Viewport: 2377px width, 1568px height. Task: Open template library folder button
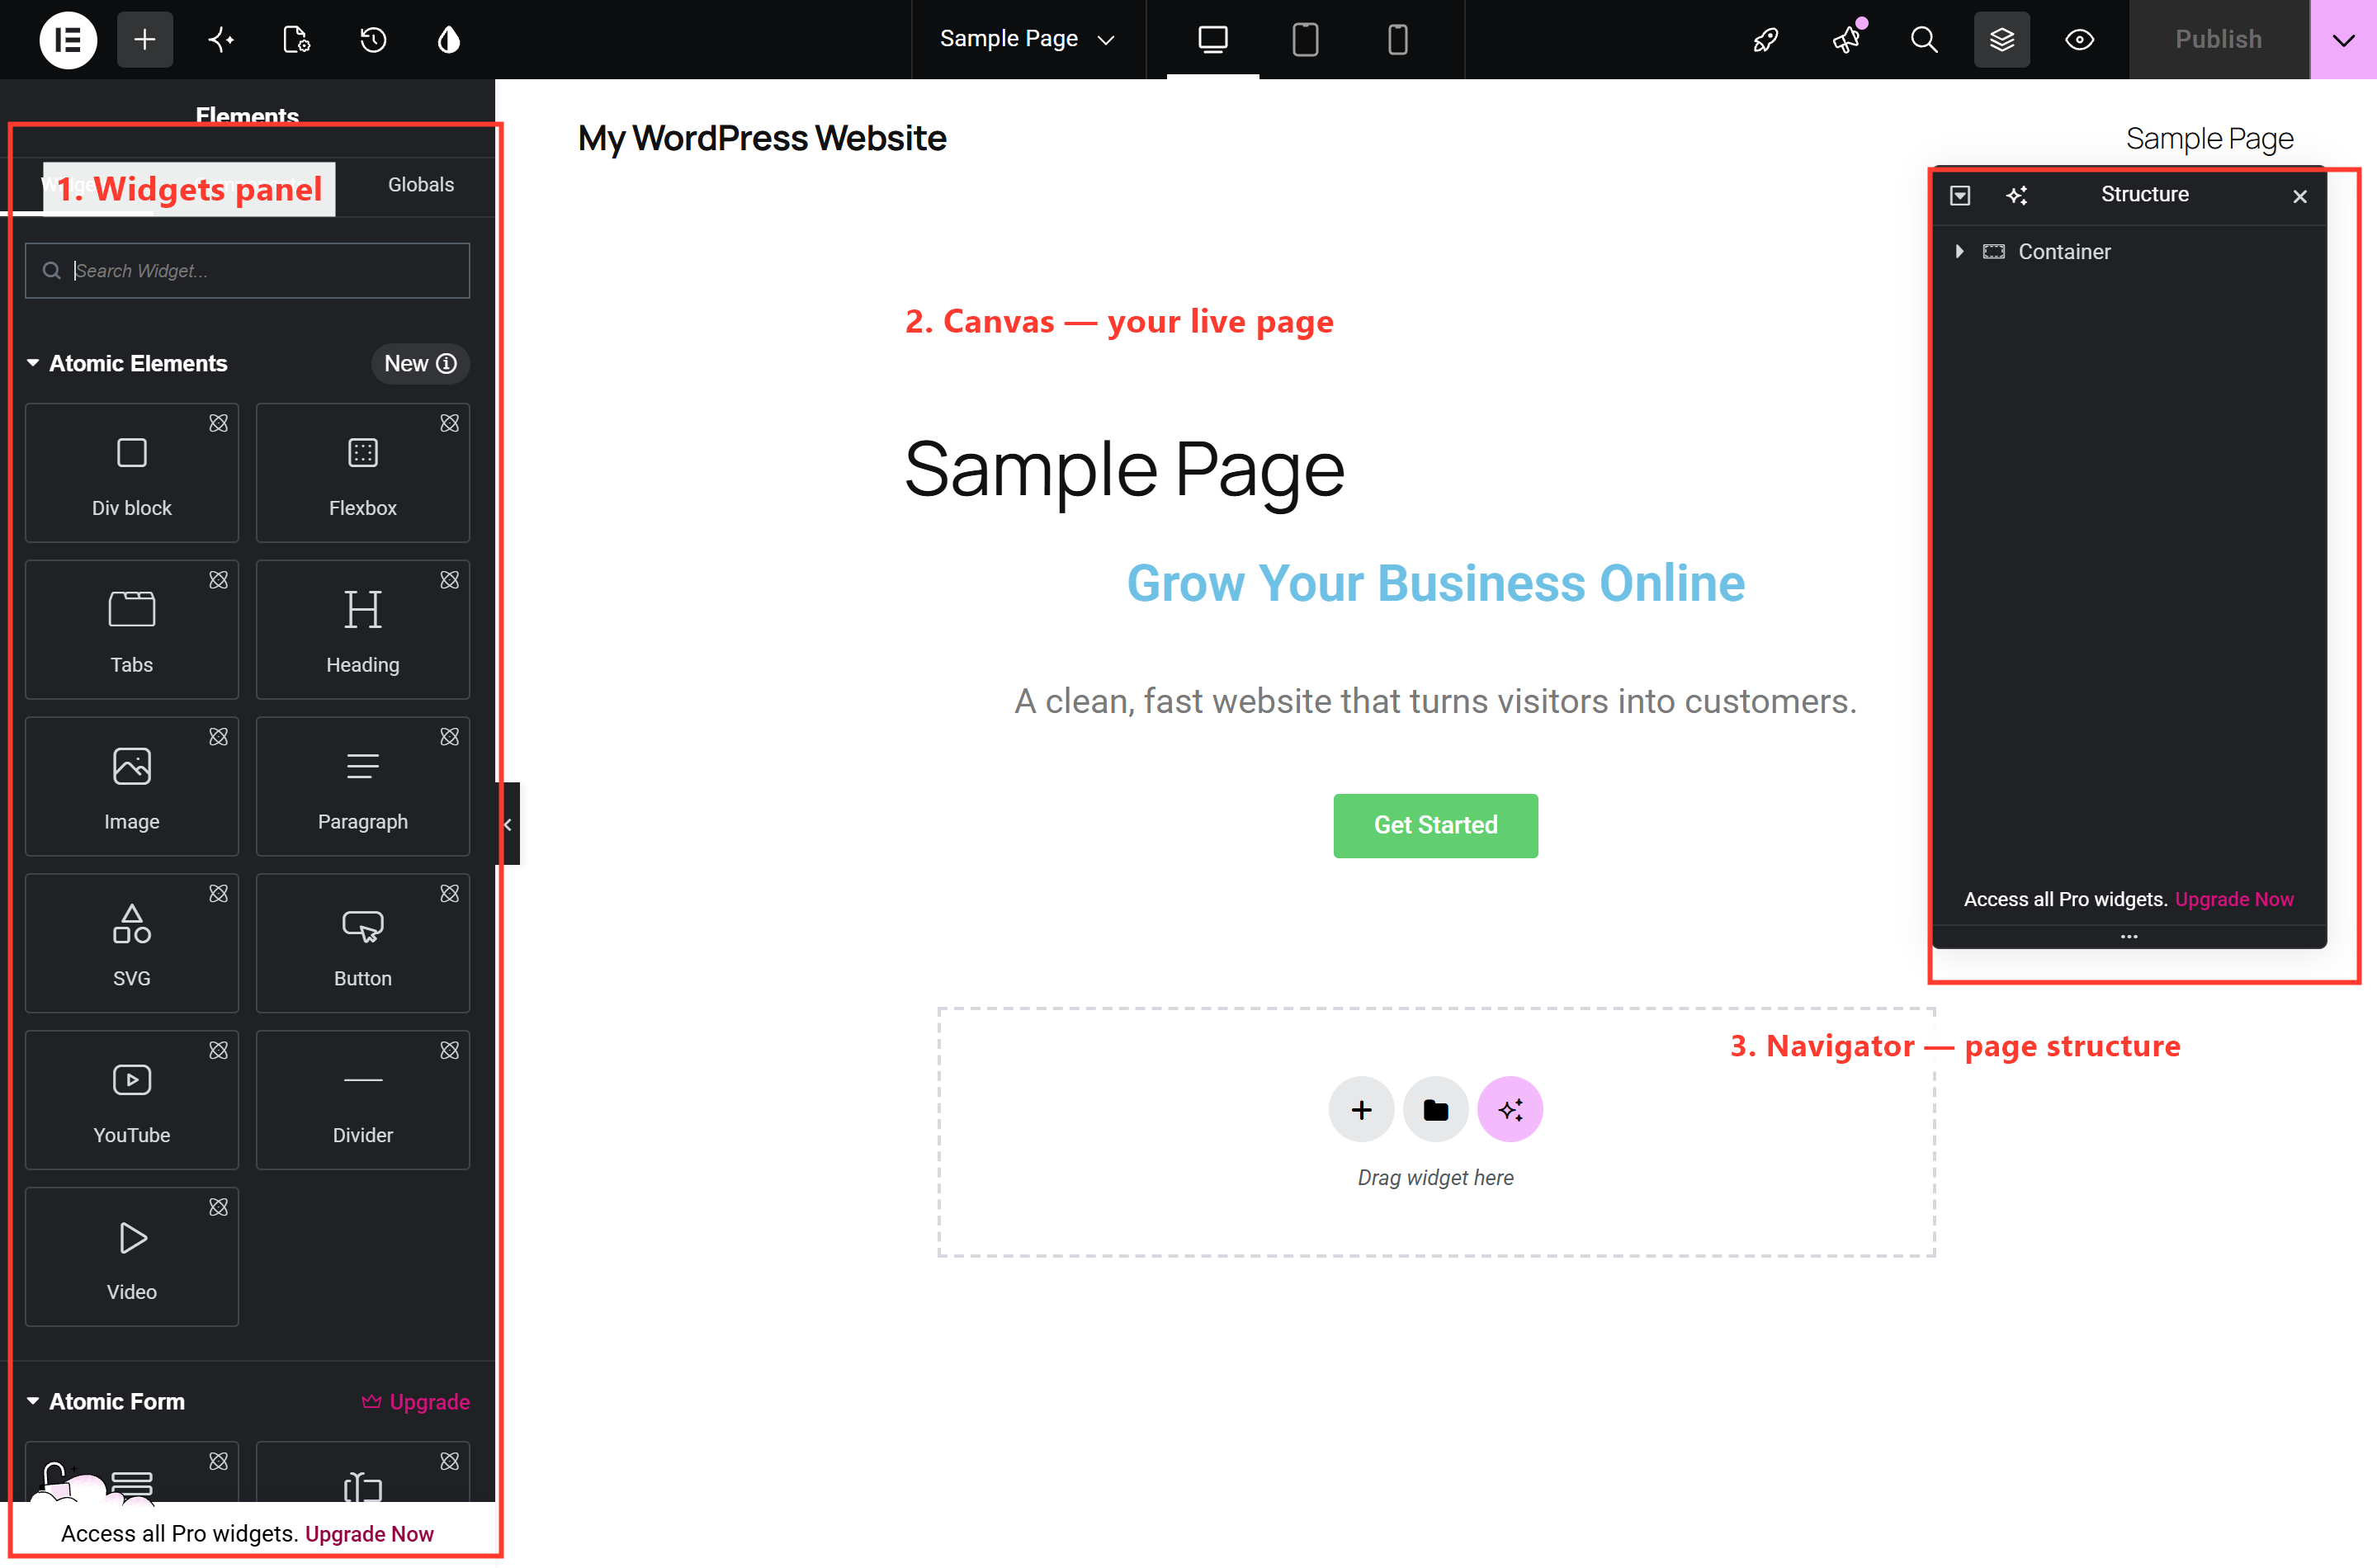[1435, 1110]
